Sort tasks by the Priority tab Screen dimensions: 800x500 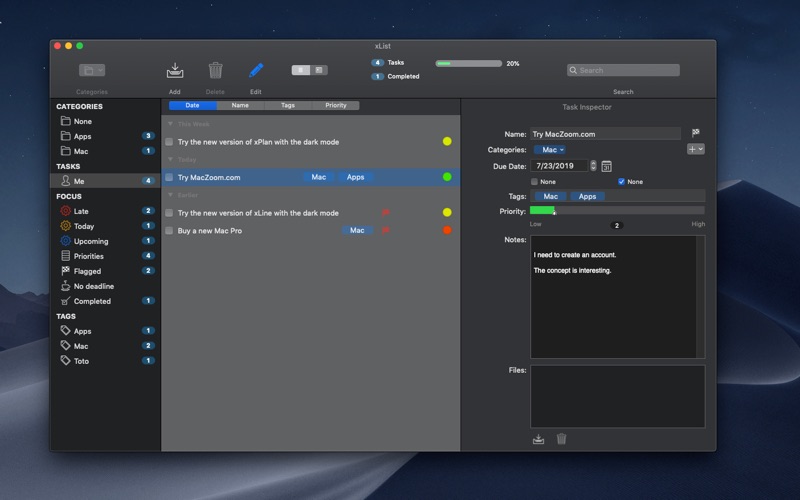(x=336, y=105)
